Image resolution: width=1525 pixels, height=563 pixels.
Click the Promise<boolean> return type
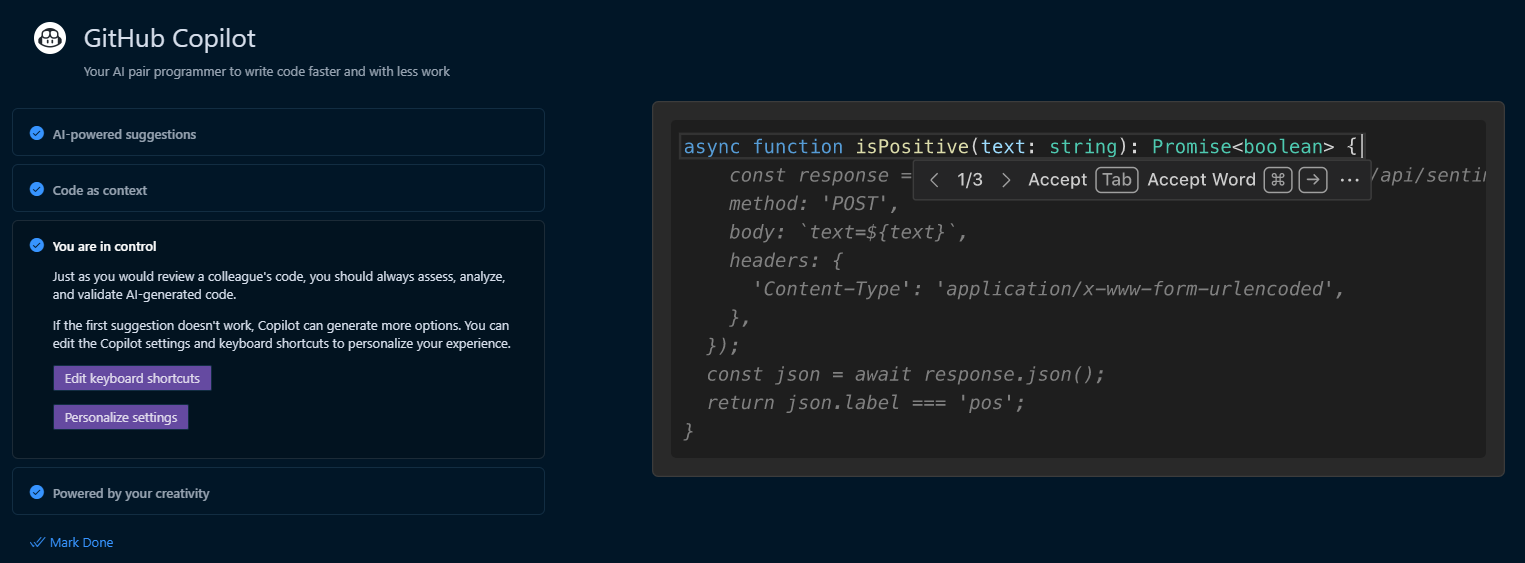[x=1243, y=147]
